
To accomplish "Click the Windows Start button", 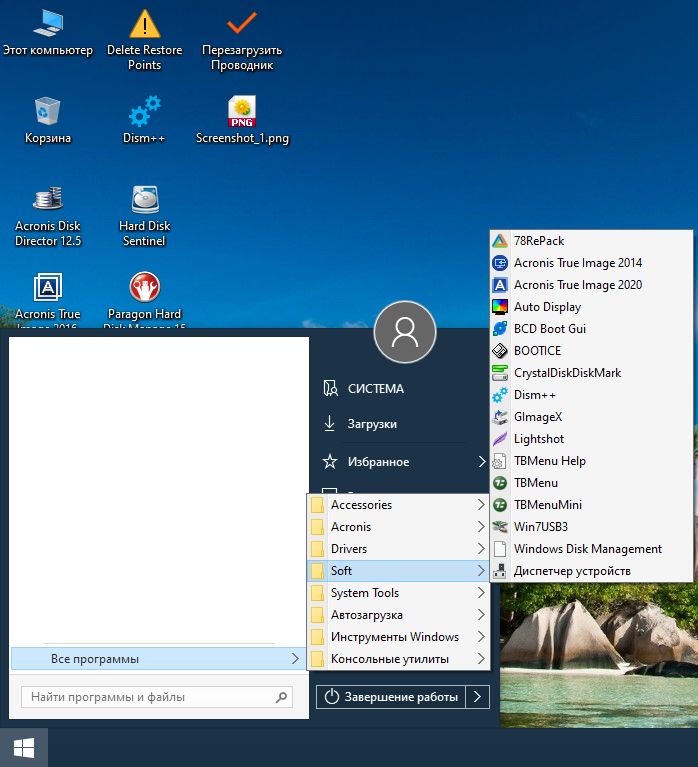I will pyautogui.click(x=24, y=747).
